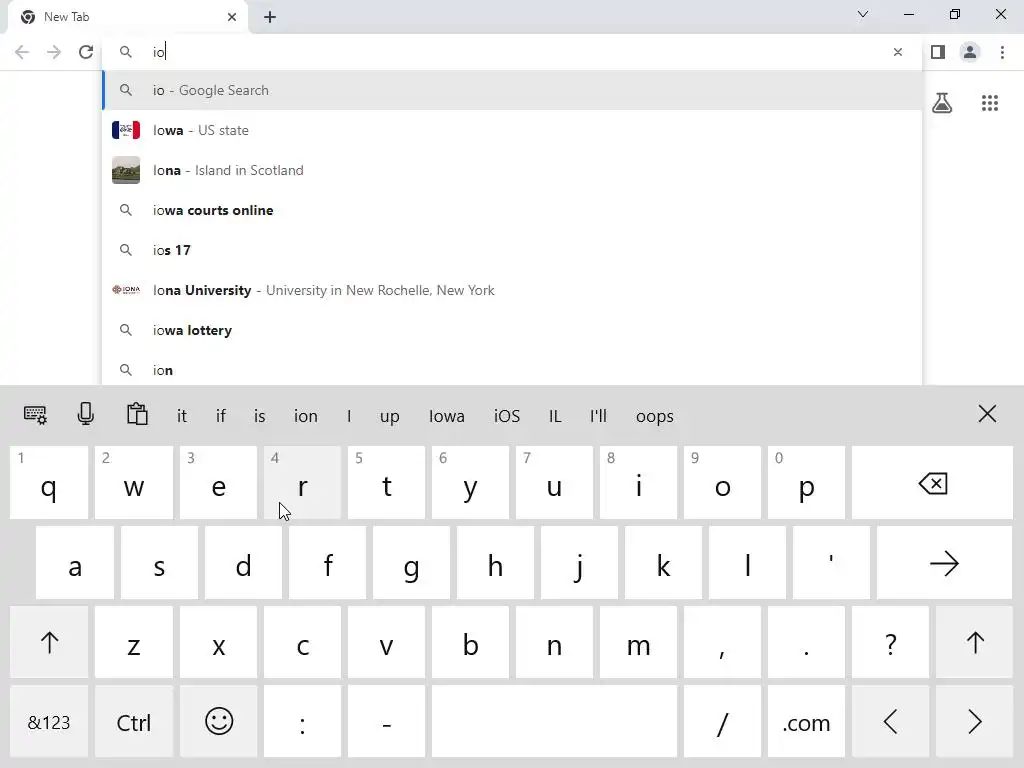Pick the word prediction 'it'
This screenshot has width=1024, height=768.
pyautogui.click(x=182, y=416)
